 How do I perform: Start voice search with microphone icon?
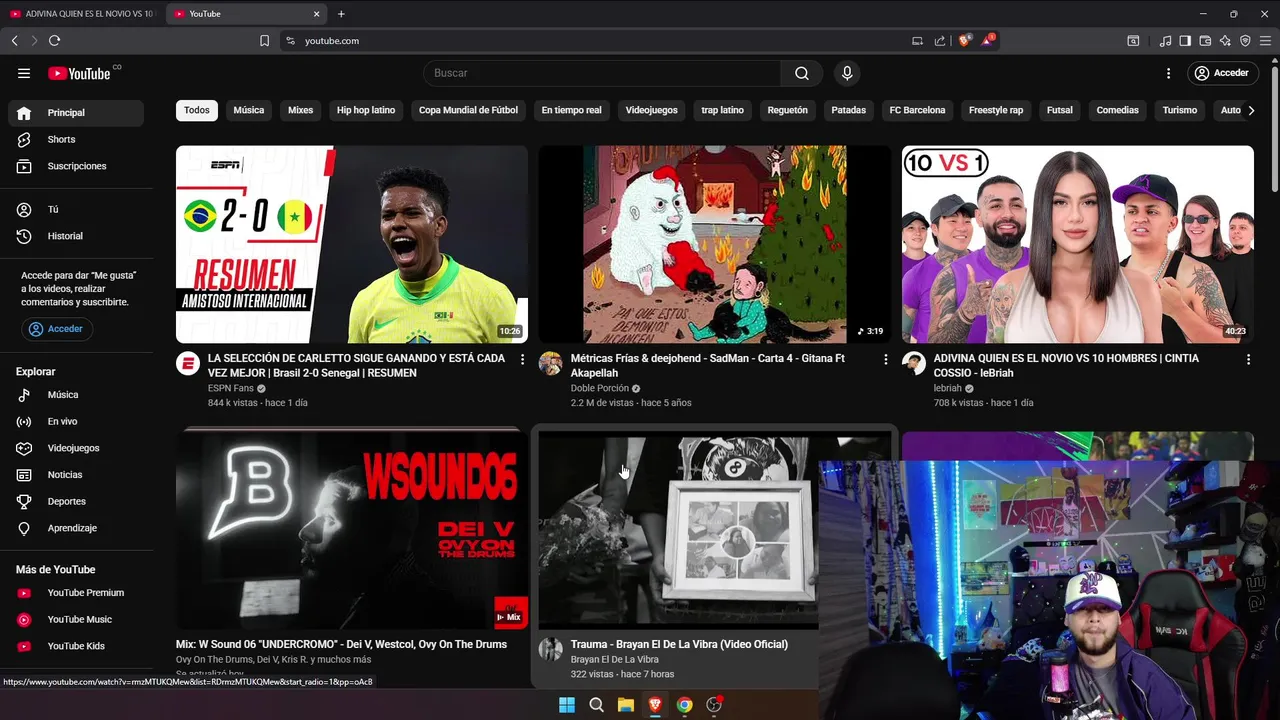point(847,73)
